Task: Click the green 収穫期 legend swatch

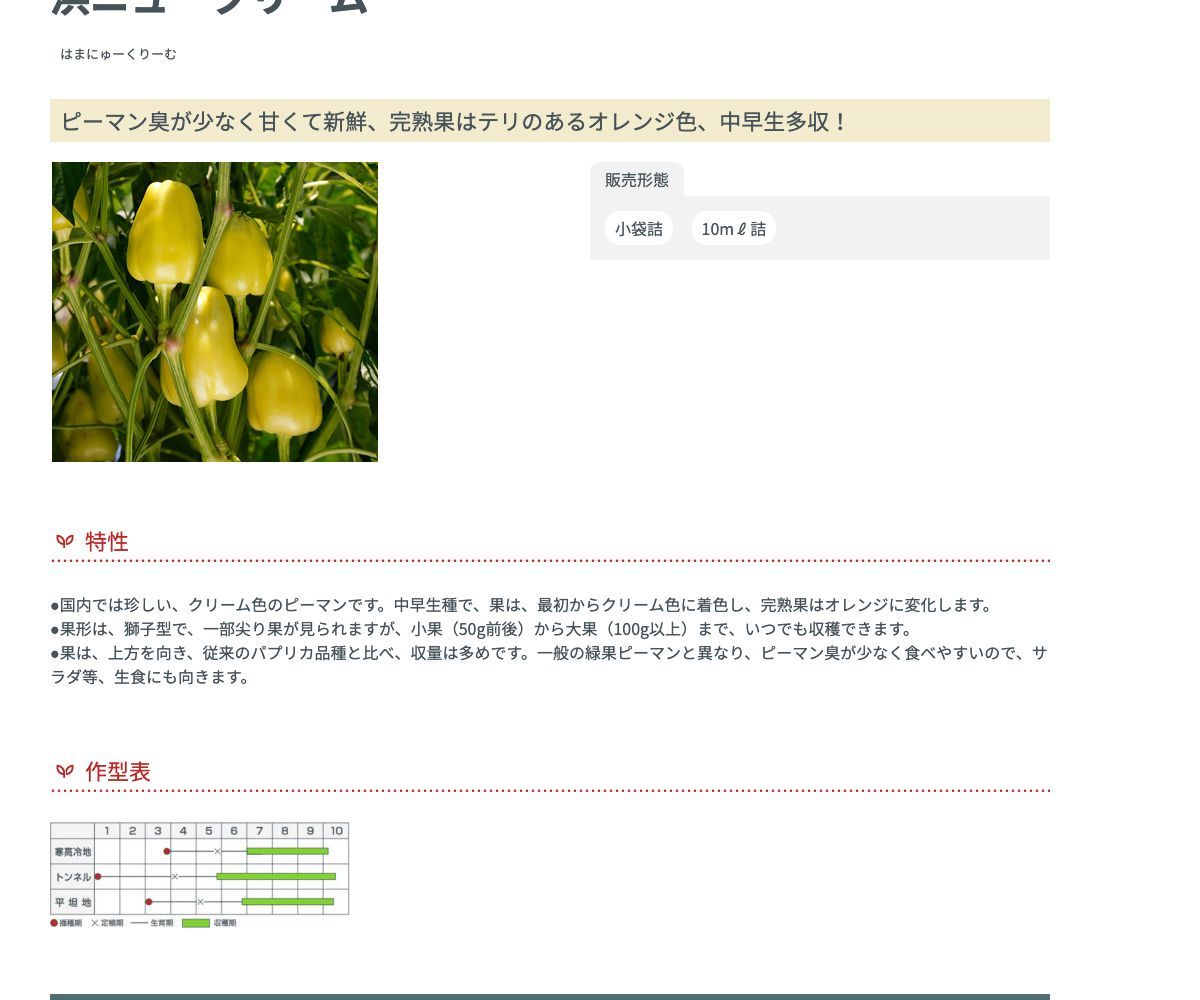Action: (195, 923)
